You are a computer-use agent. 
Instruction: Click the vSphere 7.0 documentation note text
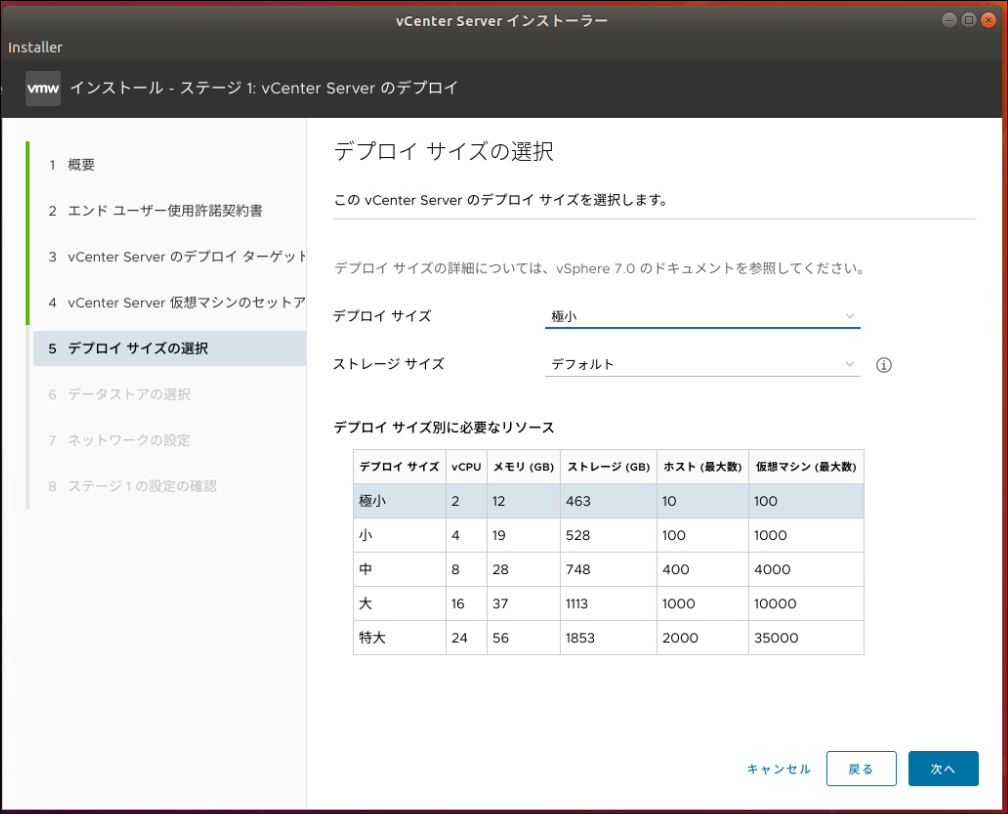599,268
